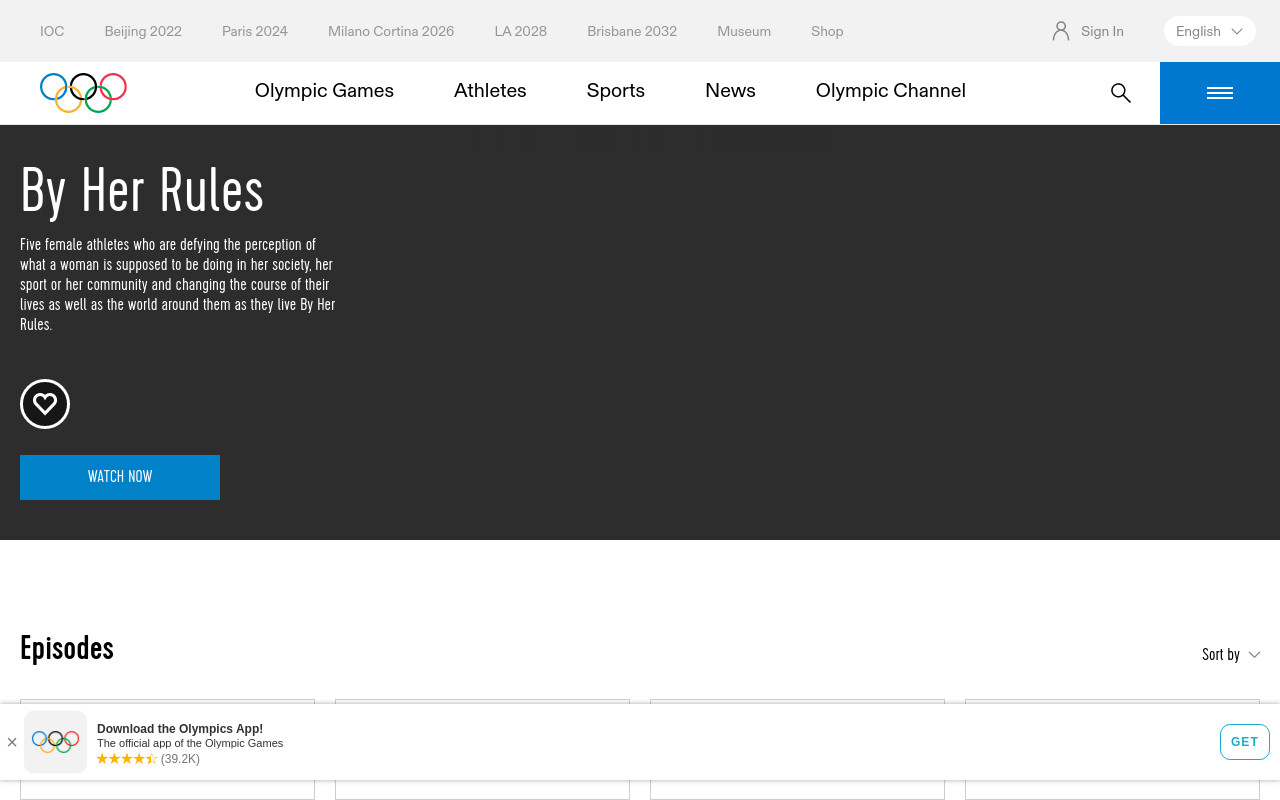The image size is (1280, 800).
Task: Open the Paris 2024 link
Action: [x=255, y=31]
